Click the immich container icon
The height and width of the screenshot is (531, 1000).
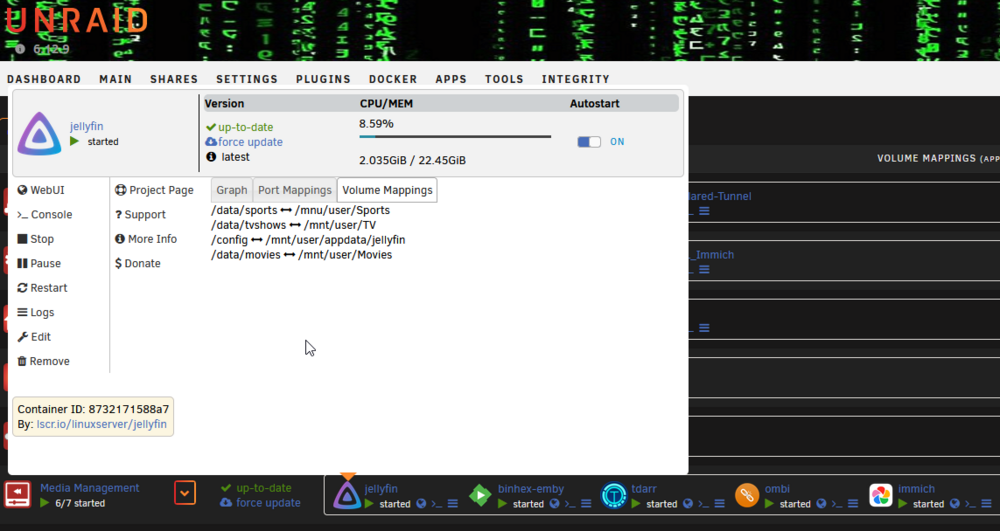881,495
